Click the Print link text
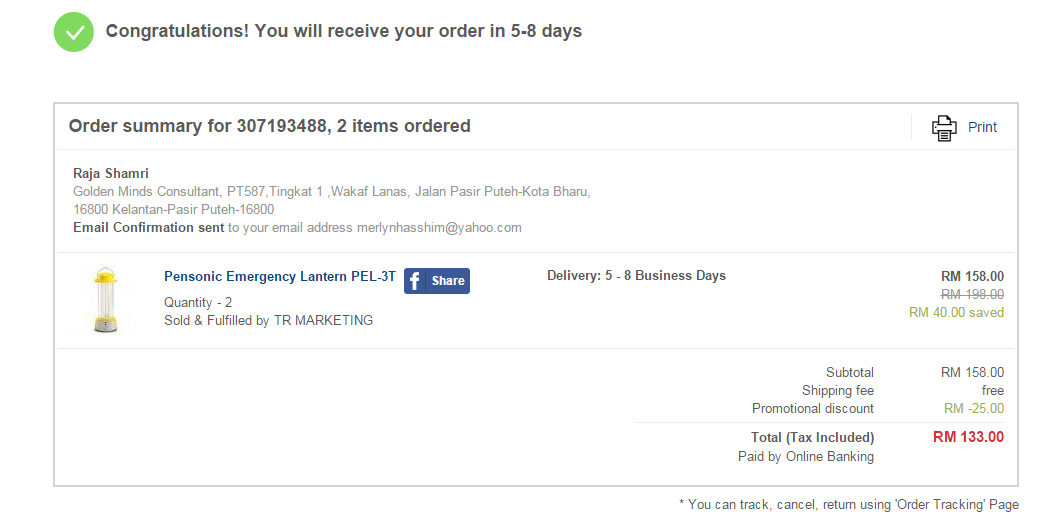Screen dimensions: 1064x529 click(982, 127)
